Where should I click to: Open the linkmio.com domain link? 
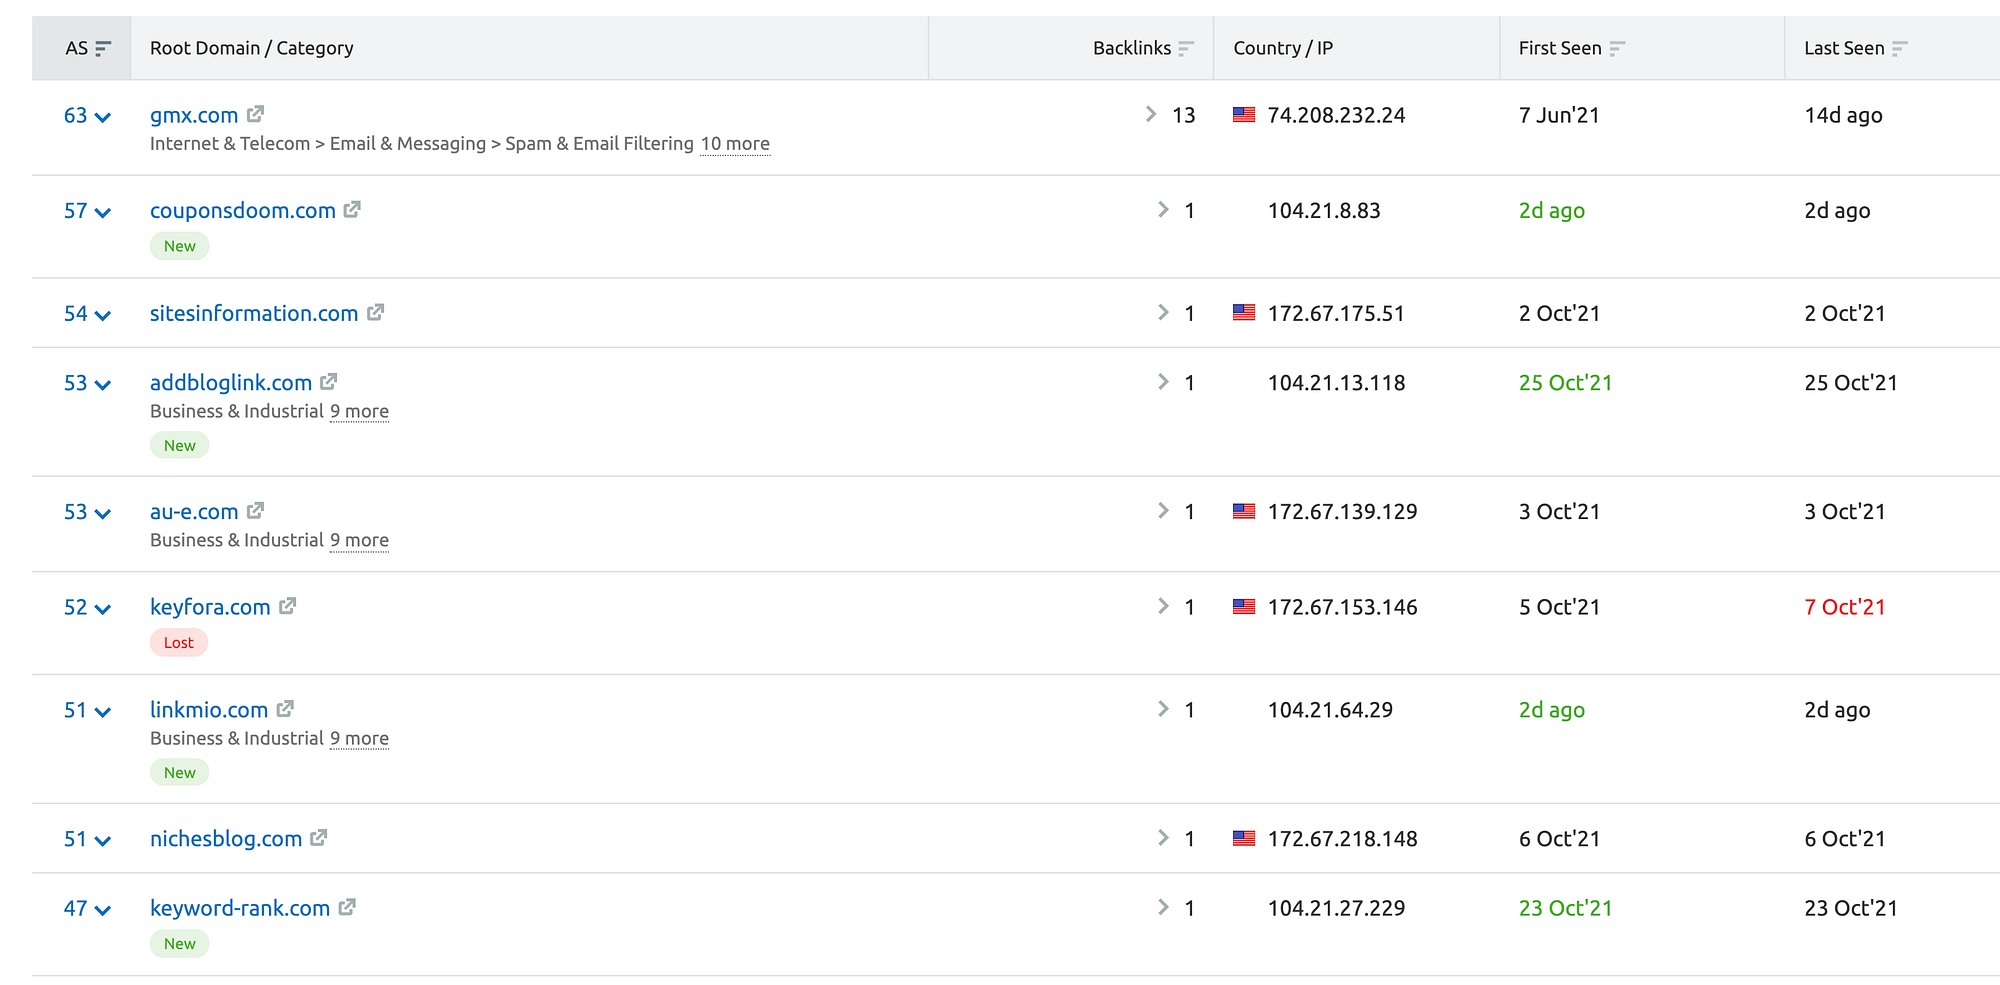click(209, 709)
